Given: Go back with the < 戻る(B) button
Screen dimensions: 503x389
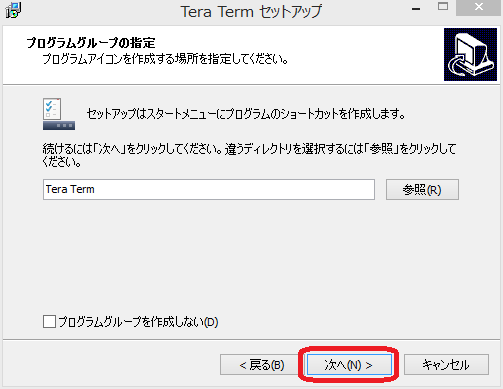Looking at the screenshot, I should click(261, 365).
